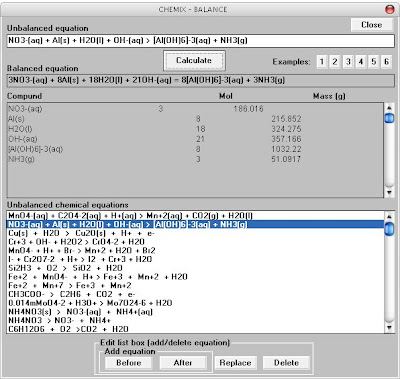The height and width of the screenshot is (379, 400).
Task: Click equations list scrollbar down arrow
Action: [389, 328]
